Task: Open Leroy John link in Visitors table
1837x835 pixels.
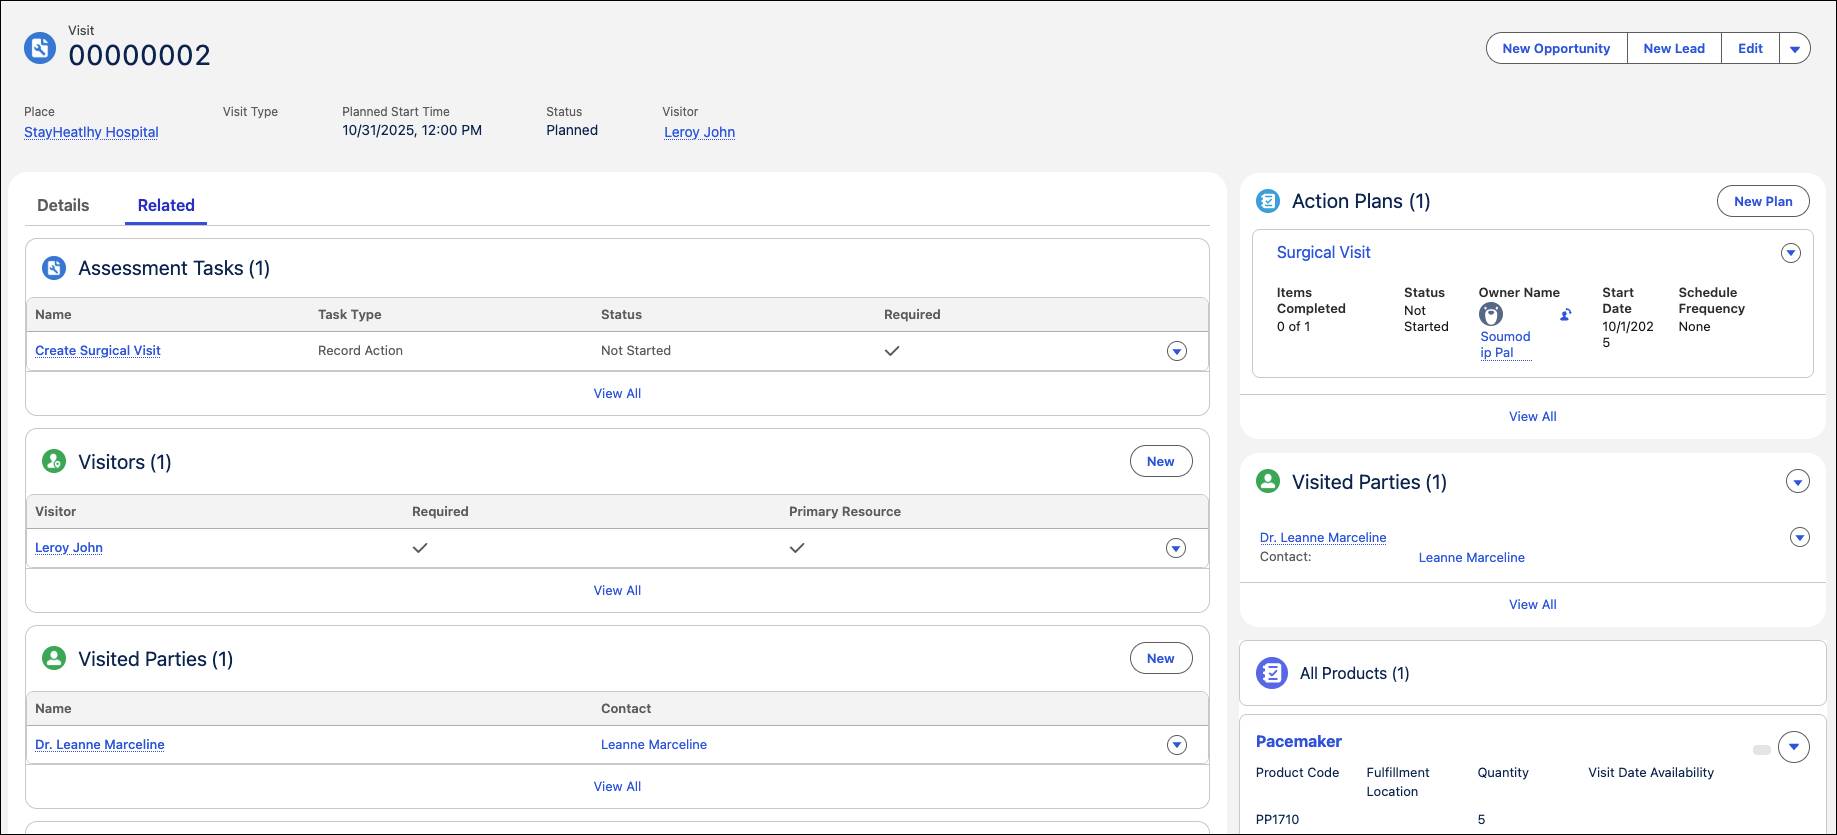Action: [69, 547]
